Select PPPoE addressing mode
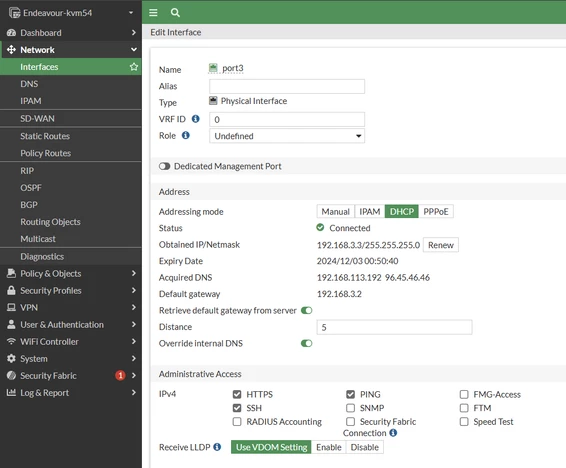 (x=436, y=211)
